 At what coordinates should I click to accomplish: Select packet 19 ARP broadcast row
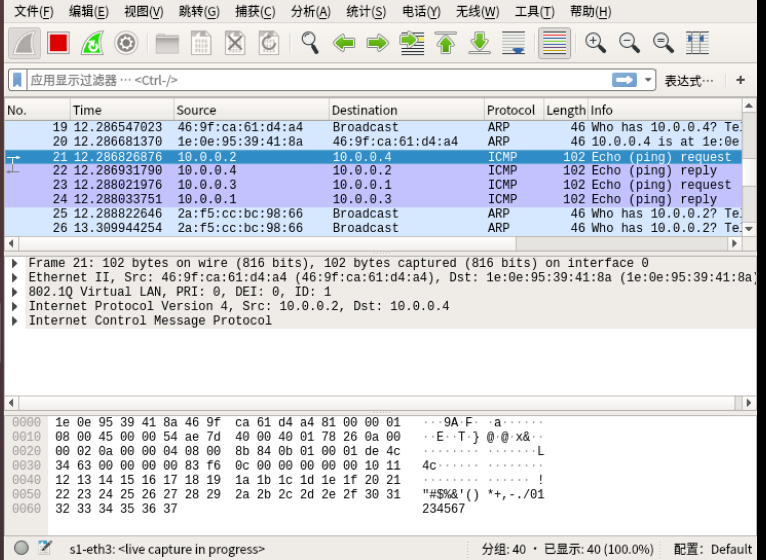[x=373, y=127]
